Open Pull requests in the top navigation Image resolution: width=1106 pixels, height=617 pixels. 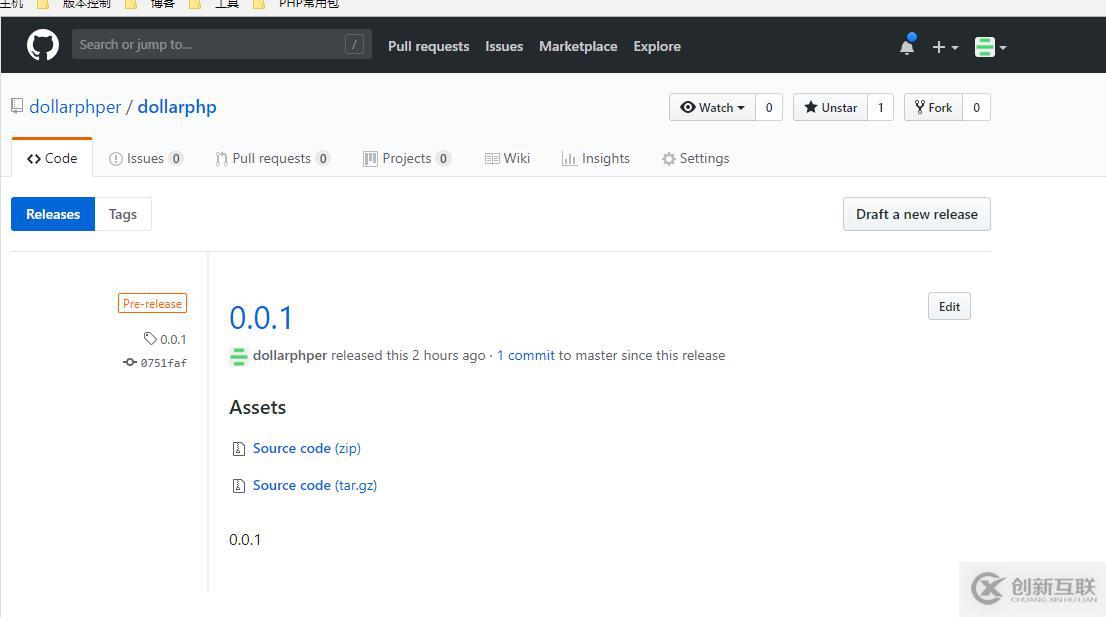pos(428,47)
